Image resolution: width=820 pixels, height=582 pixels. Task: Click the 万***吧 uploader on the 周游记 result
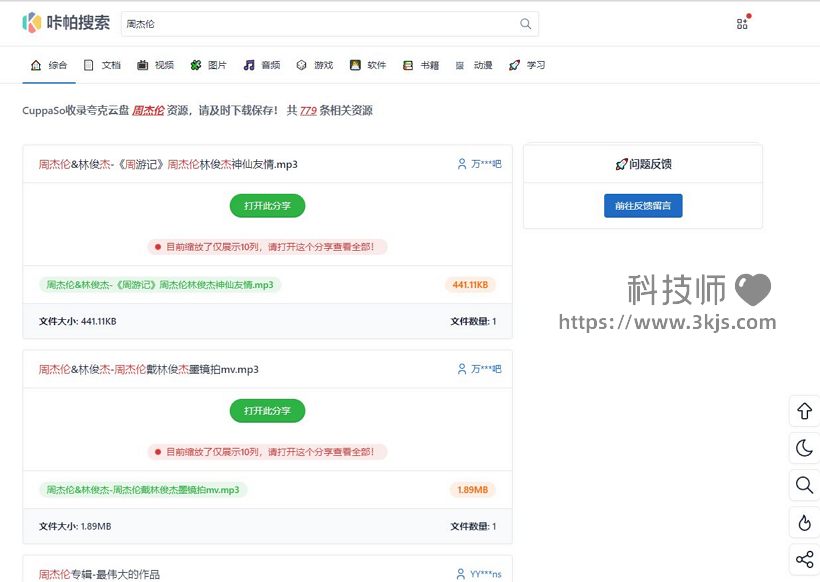[x=486, y=164]
